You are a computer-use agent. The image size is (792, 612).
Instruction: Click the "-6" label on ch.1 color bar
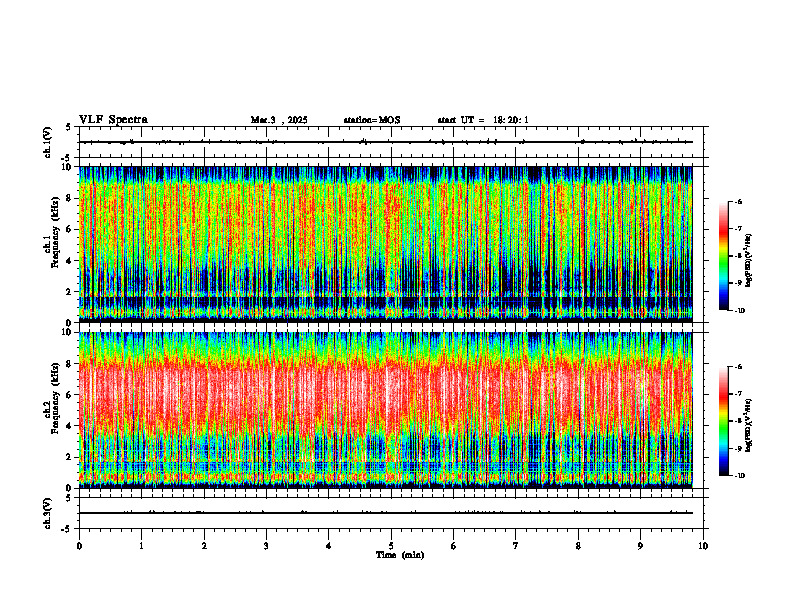738,201
